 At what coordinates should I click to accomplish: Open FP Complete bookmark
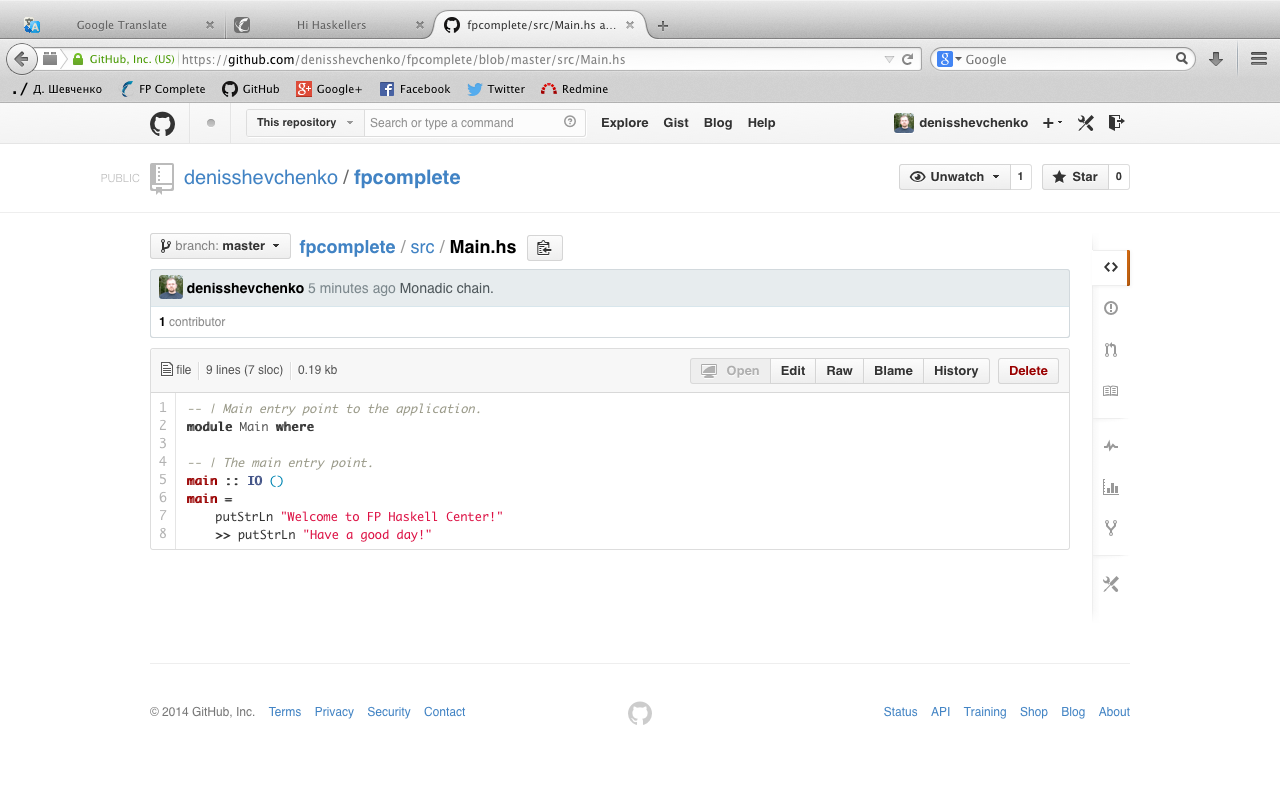tap(162, 89)
